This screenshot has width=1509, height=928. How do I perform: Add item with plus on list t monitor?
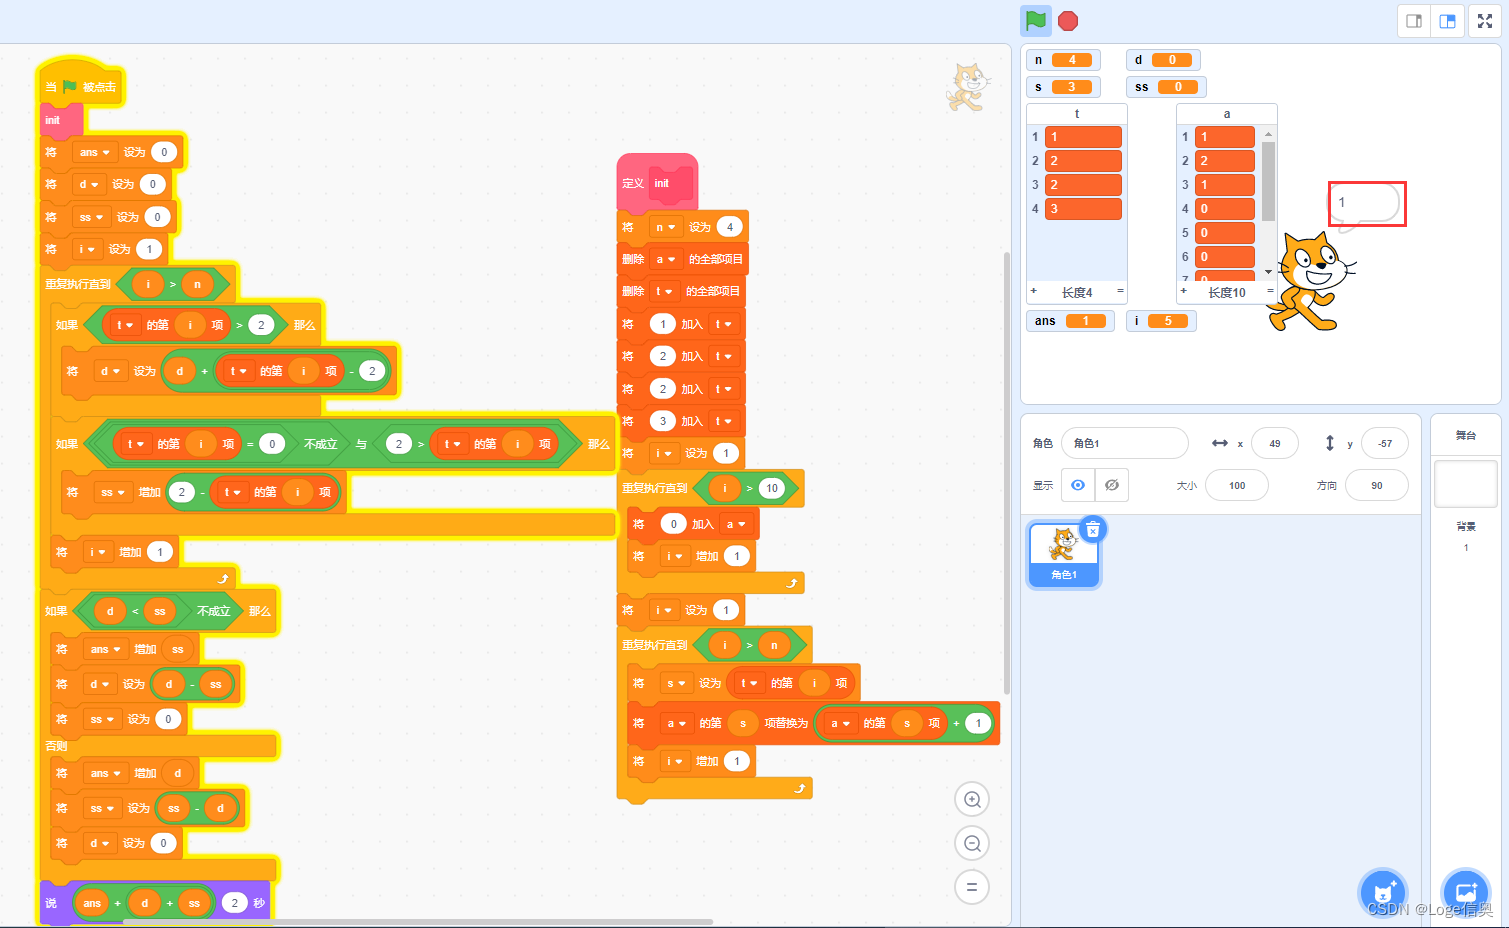click(x=1034, y=292)
